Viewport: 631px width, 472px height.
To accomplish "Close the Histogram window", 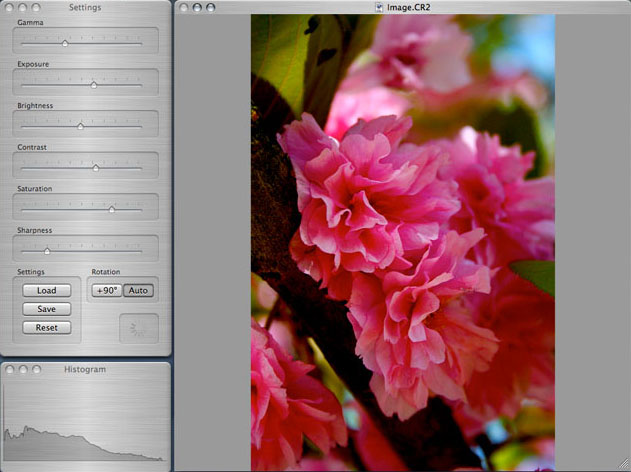I will tap(10, 369).
